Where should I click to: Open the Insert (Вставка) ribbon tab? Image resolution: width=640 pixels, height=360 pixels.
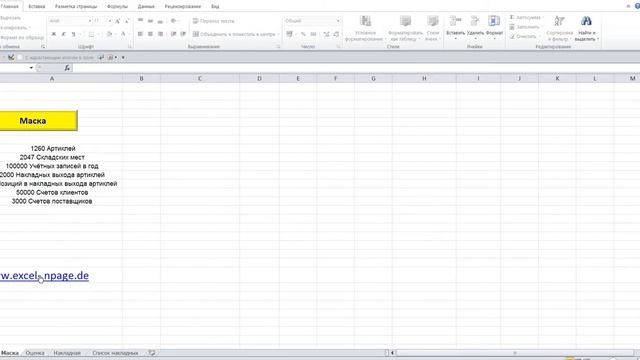coord(37,7)
